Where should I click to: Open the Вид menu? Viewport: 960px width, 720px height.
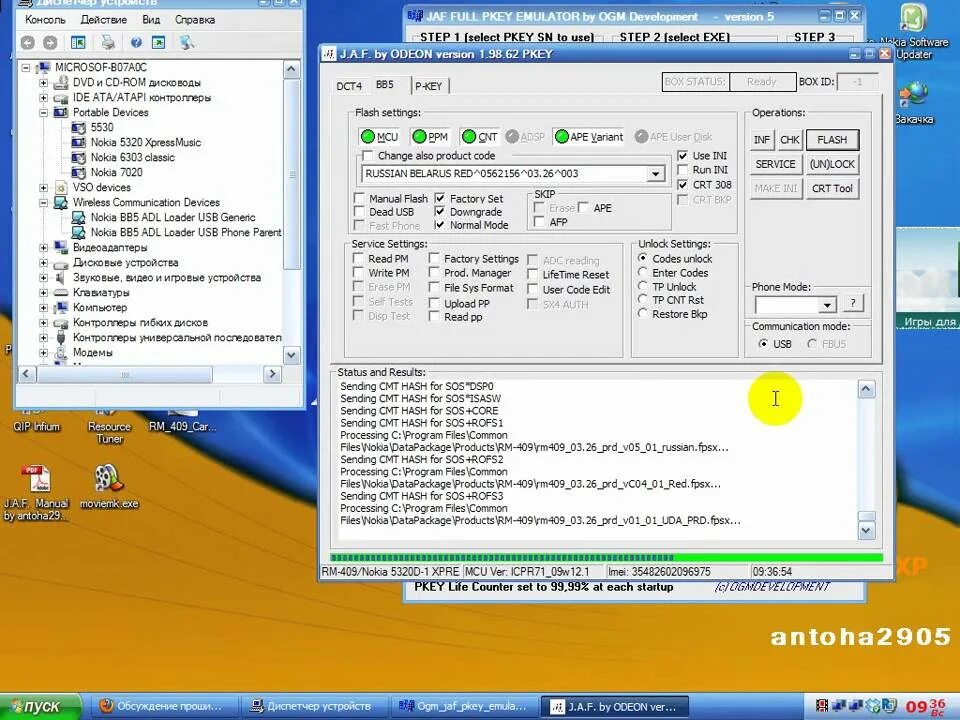151,20
